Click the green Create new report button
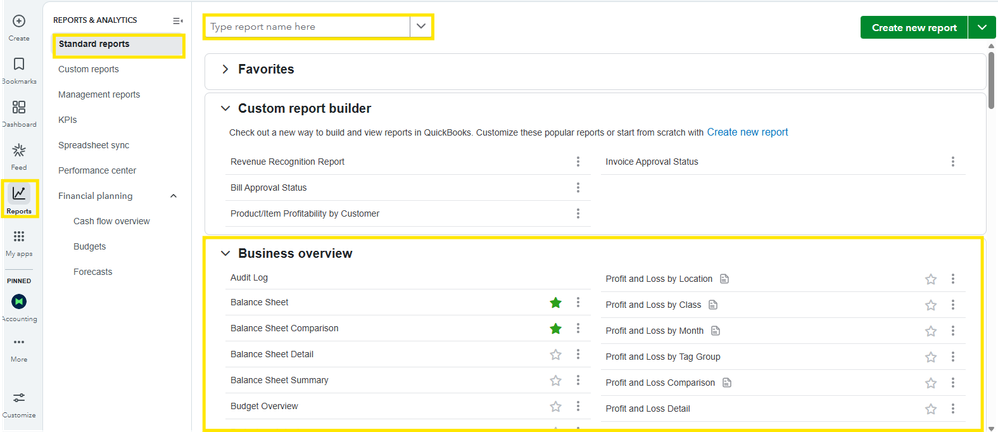The image size is (998, 432). coord(914,27)
